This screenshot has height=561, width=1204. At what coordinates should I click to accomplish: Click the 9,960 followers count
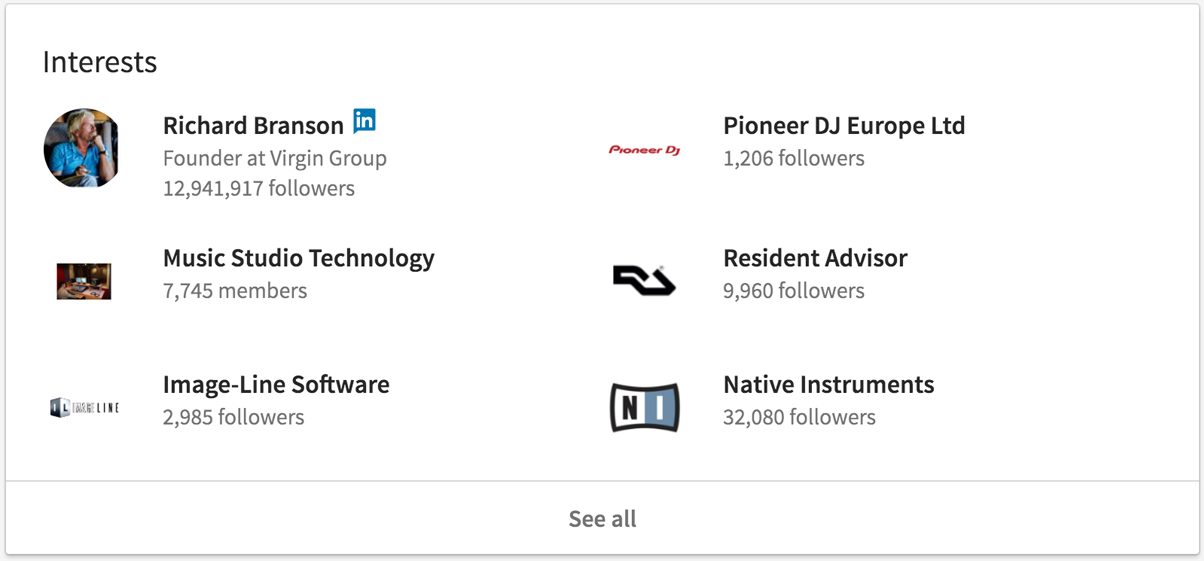click(794, 291)
